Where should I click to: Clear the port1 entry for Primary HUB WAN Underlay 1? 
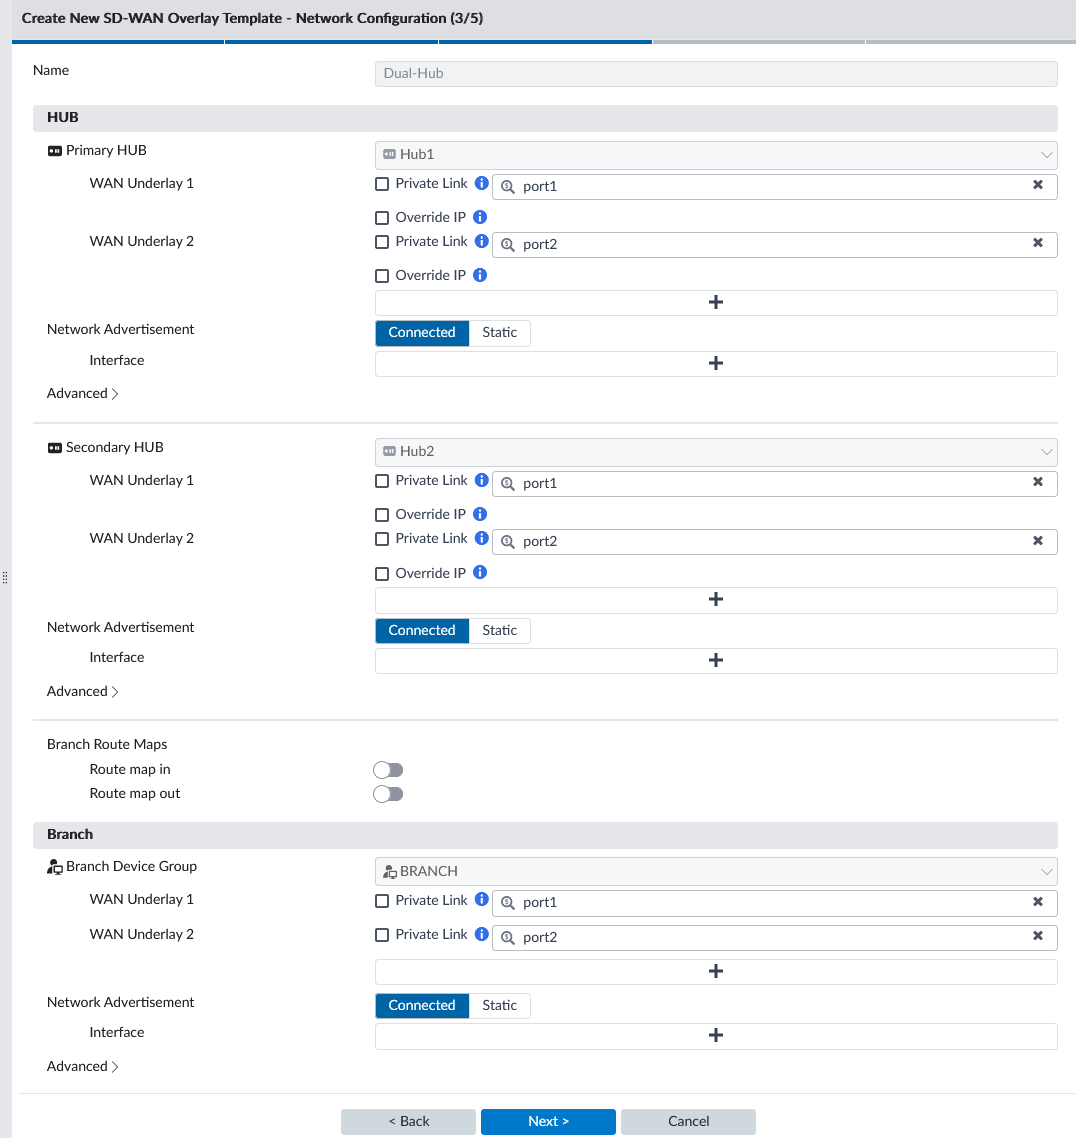[x=1038, y=186]
